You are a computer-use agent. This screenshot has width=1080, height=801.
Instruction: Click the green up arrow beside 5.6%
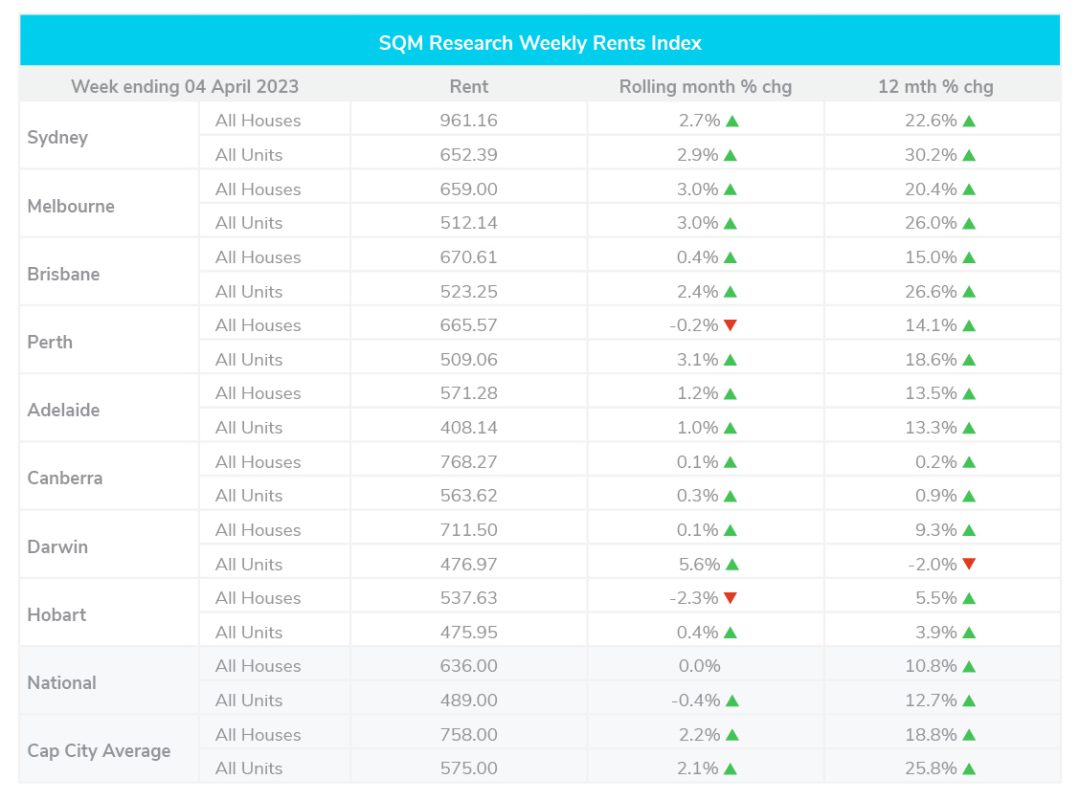(732, 565)
